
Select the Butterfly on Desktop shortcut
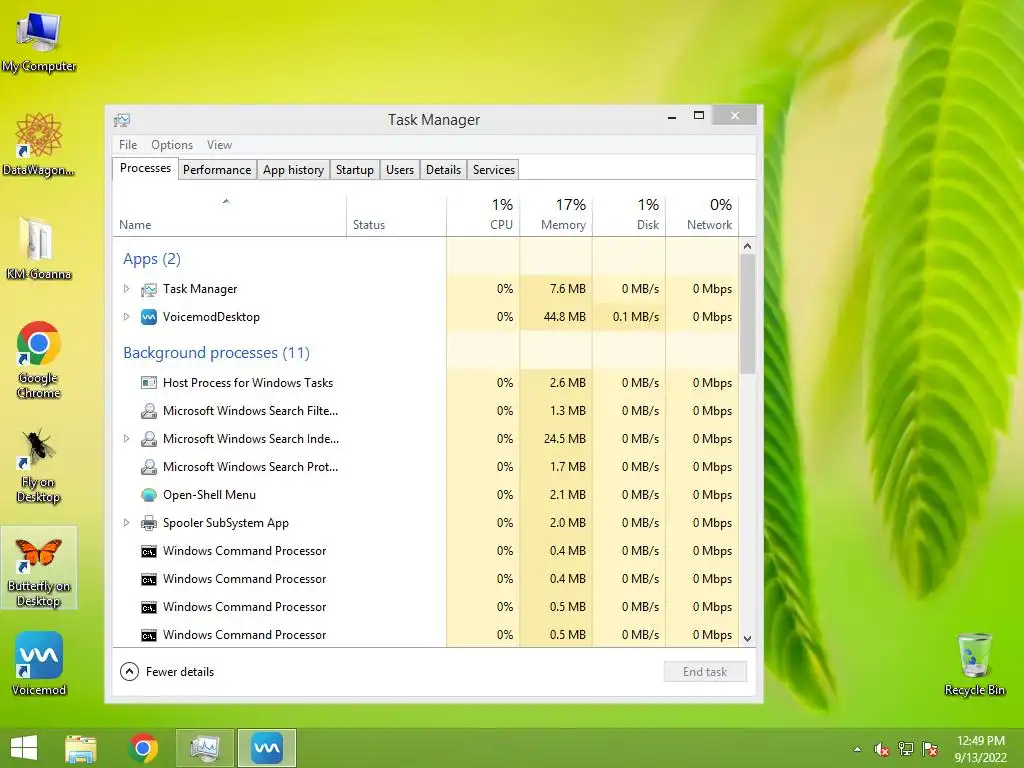(x=39, y=569)
